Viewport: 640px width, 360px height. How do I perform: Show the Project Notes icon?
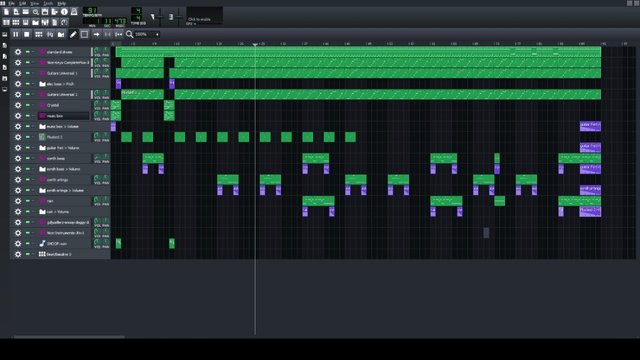(55, 22)
